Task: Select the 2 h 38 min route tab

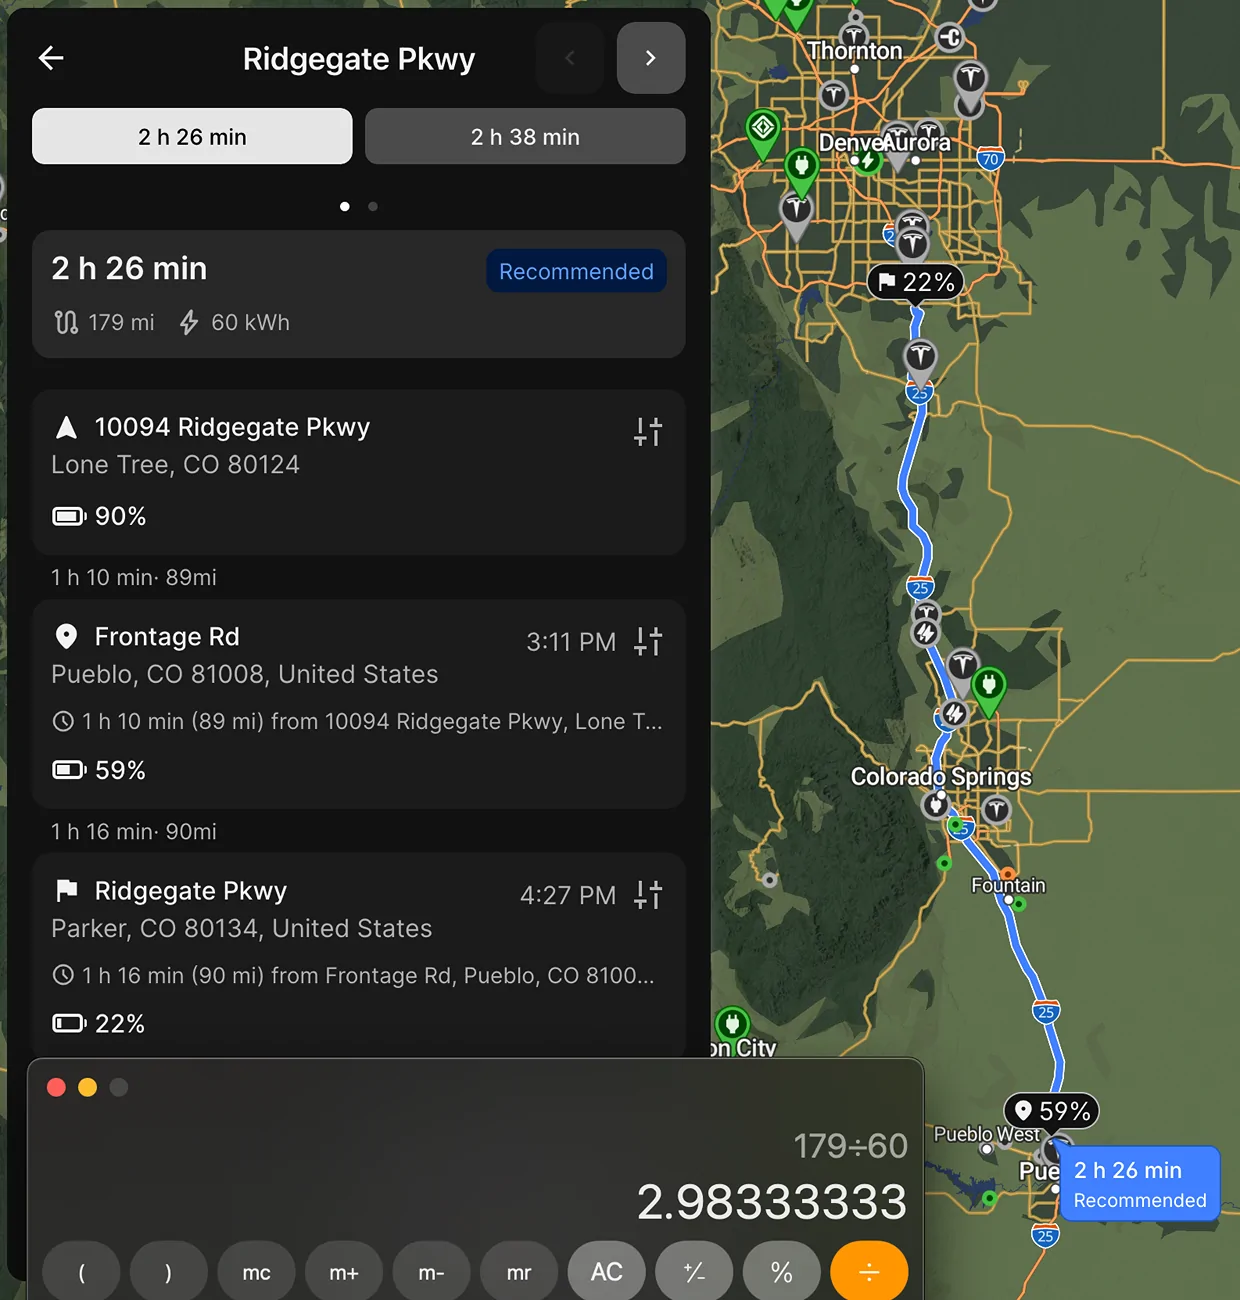Action: (x=525, y=136)
